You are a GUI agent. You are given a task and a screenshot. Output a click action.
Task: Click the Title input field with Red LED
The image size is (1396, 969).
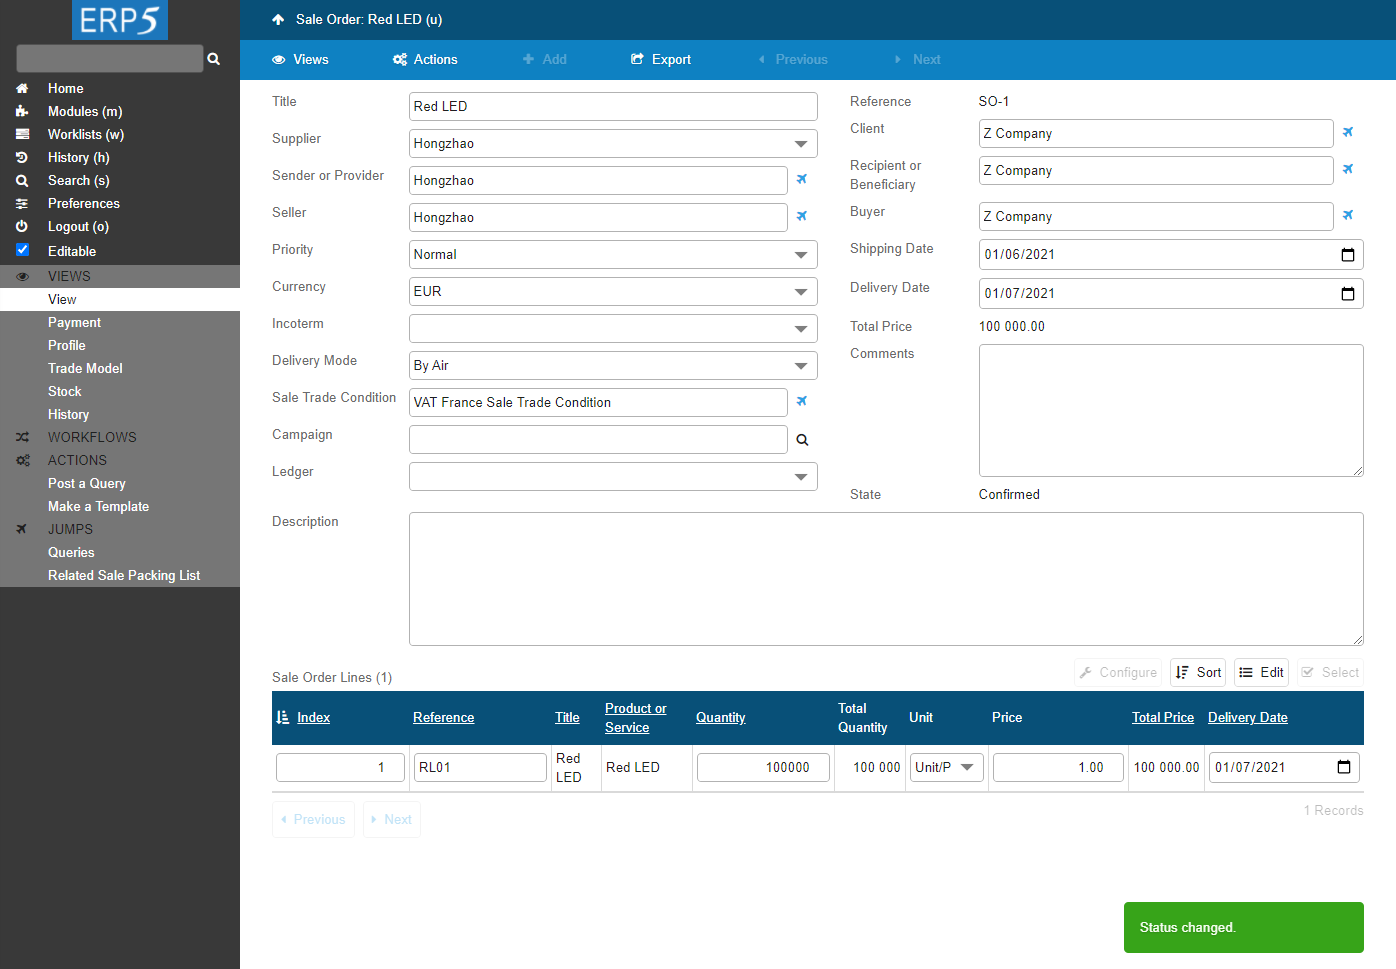point(613,106)
